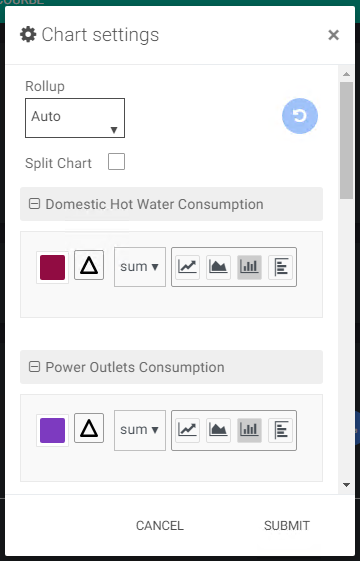
Task: Open the Rollup Auto dropdown
Action: (x=75, y=118)
